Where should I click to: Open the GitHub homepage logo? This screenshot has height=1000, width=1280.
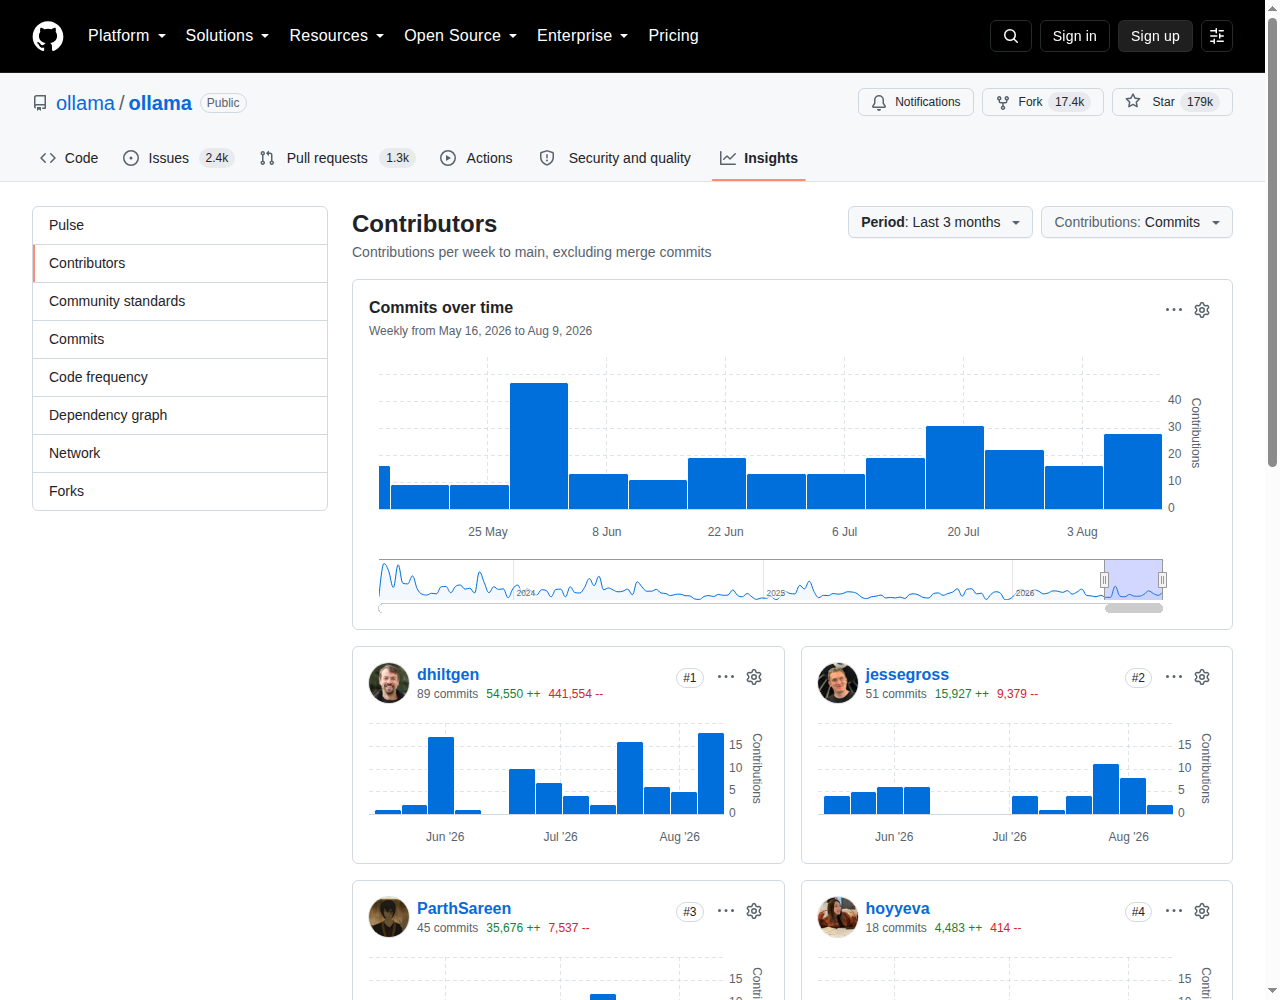(x=48, y=36)
